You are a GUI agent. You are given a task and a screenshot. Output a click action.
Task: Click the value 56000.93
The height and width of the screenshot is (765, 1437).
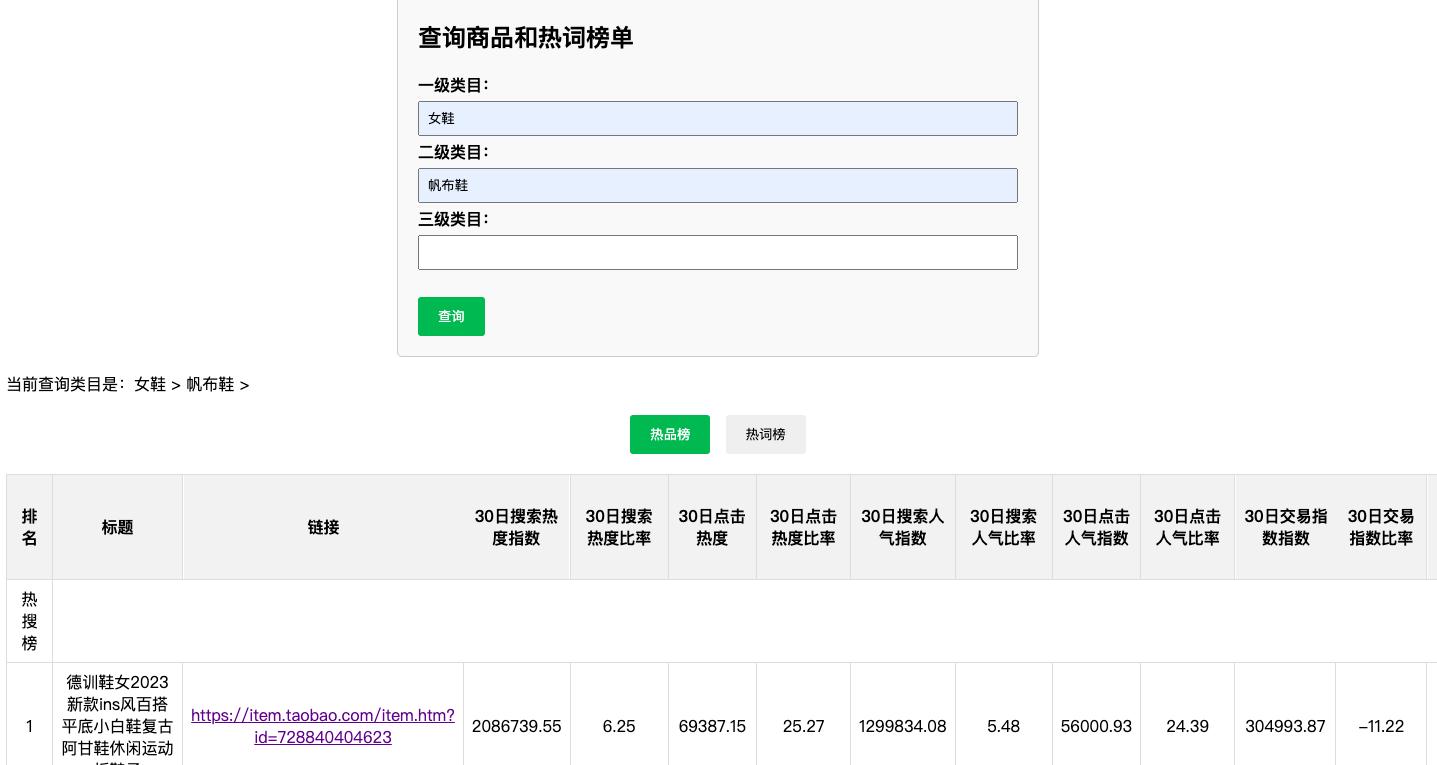[1096, 726]
